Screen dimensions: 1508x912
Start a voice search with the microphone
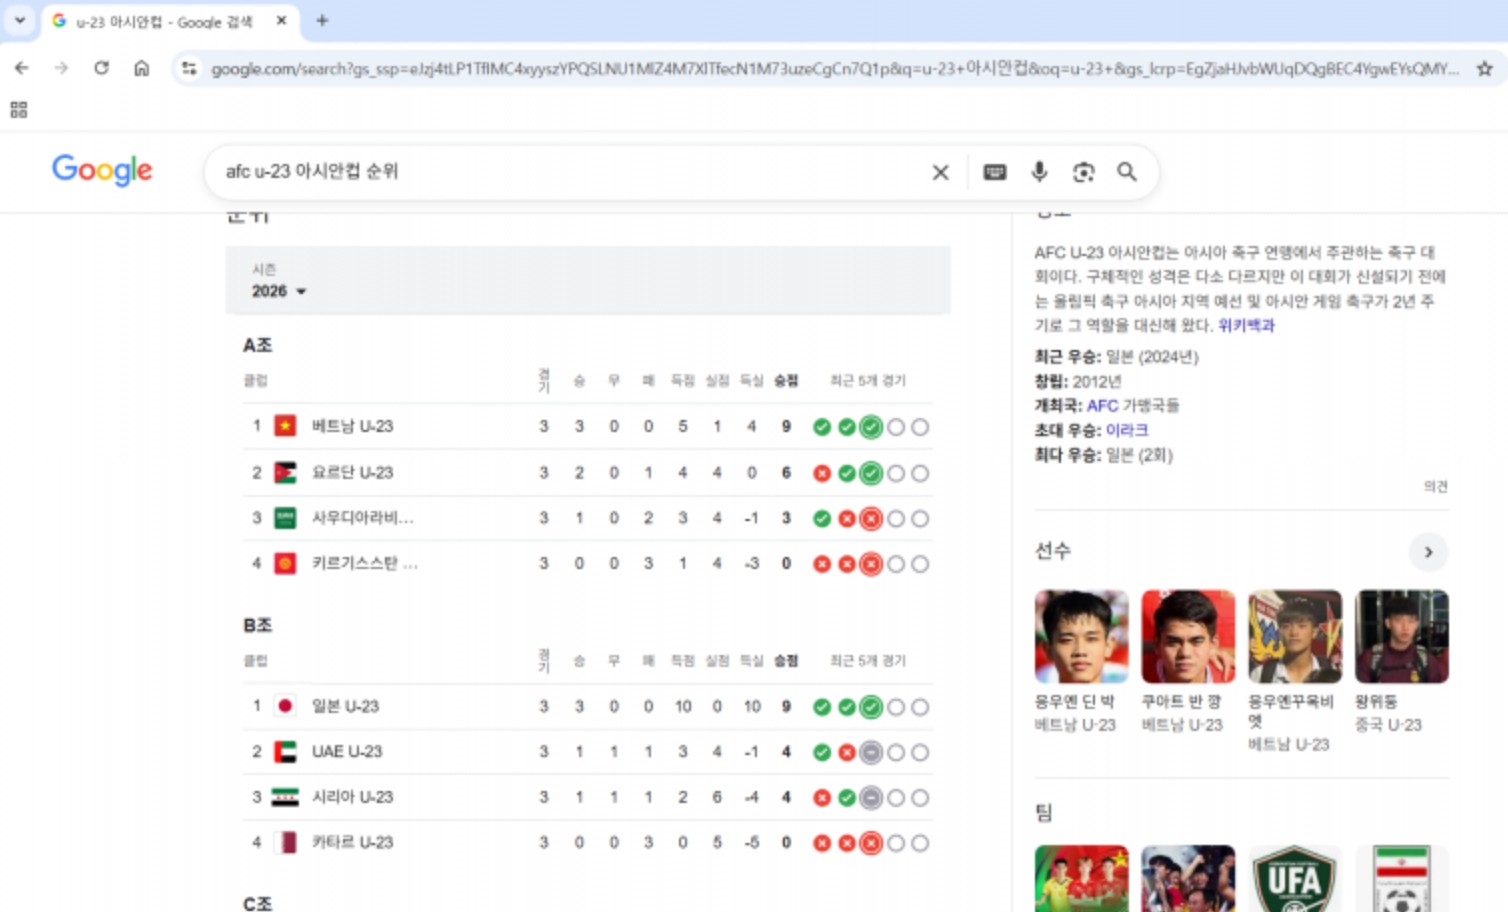1039,172
